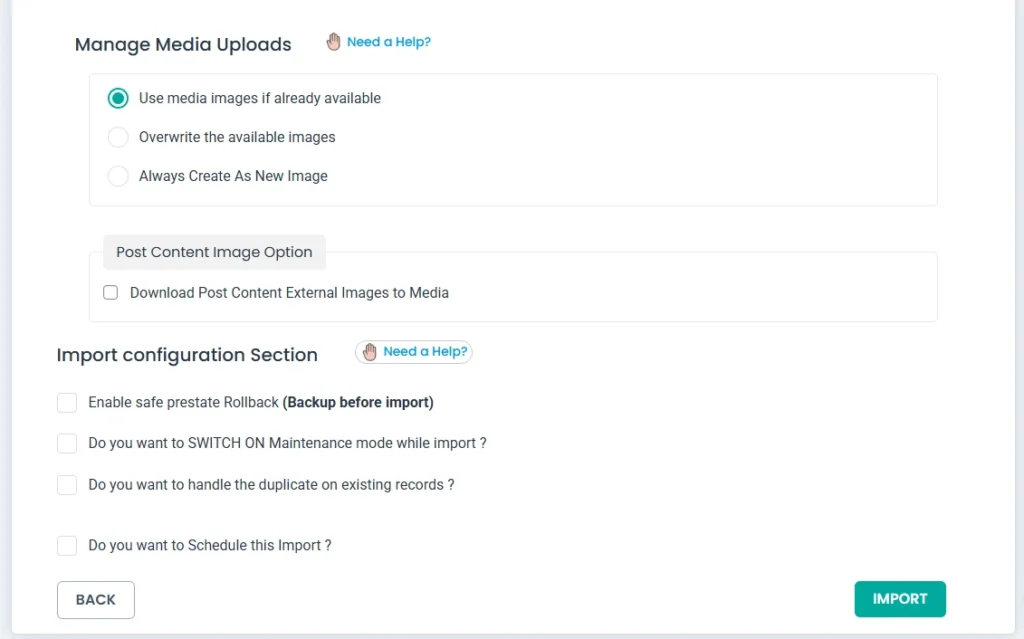Screen dimensions: 1024x639
Task: Enable the handle duplicate on existing records checkbox
Action: click(x=67, y=485)
